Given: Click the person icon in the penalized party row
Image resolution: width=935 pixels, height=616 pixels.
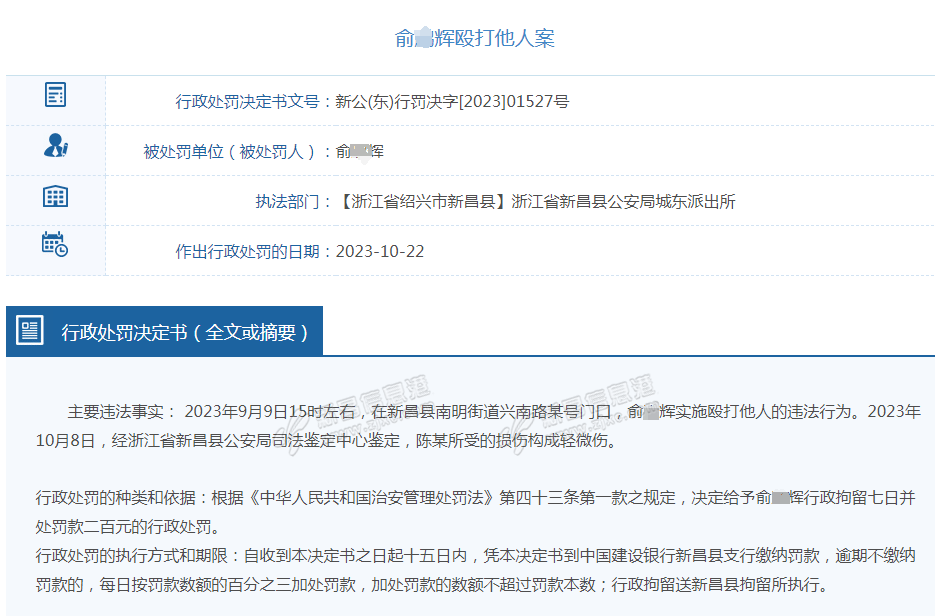Looking at the screenshot, I should 55,146.
